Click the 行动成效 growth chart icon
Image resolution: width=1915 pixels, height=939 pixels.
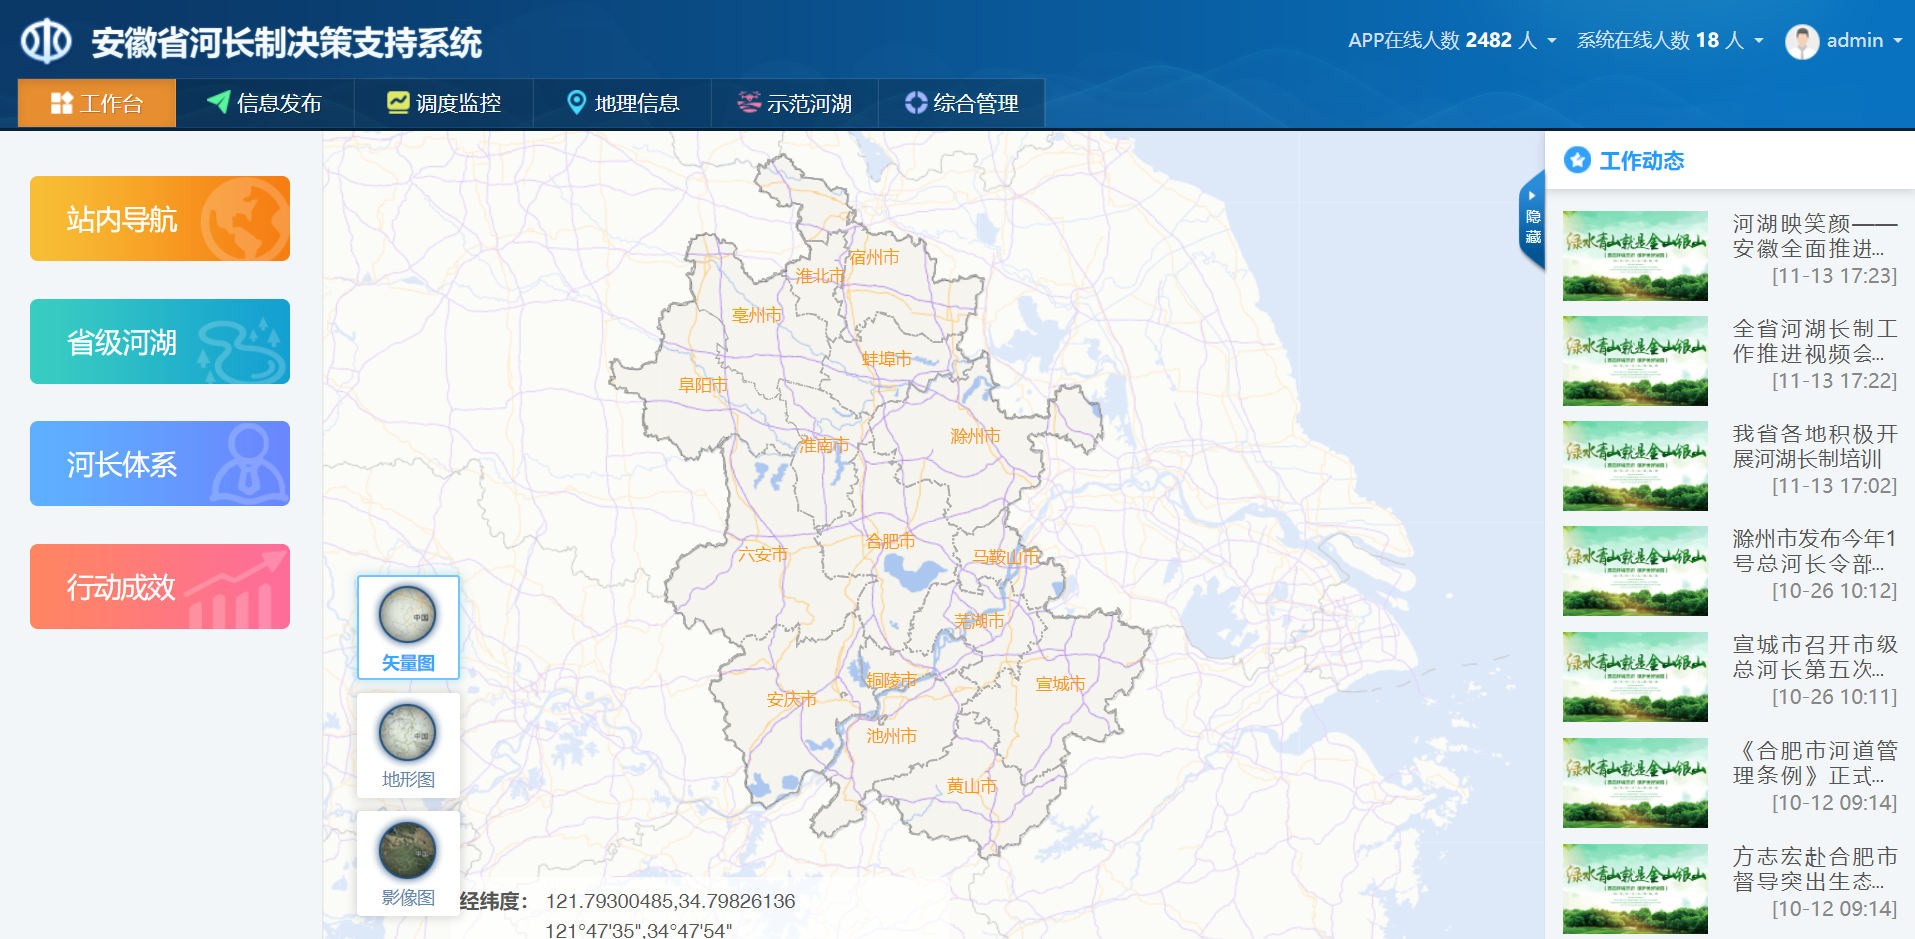coord(237,590)
